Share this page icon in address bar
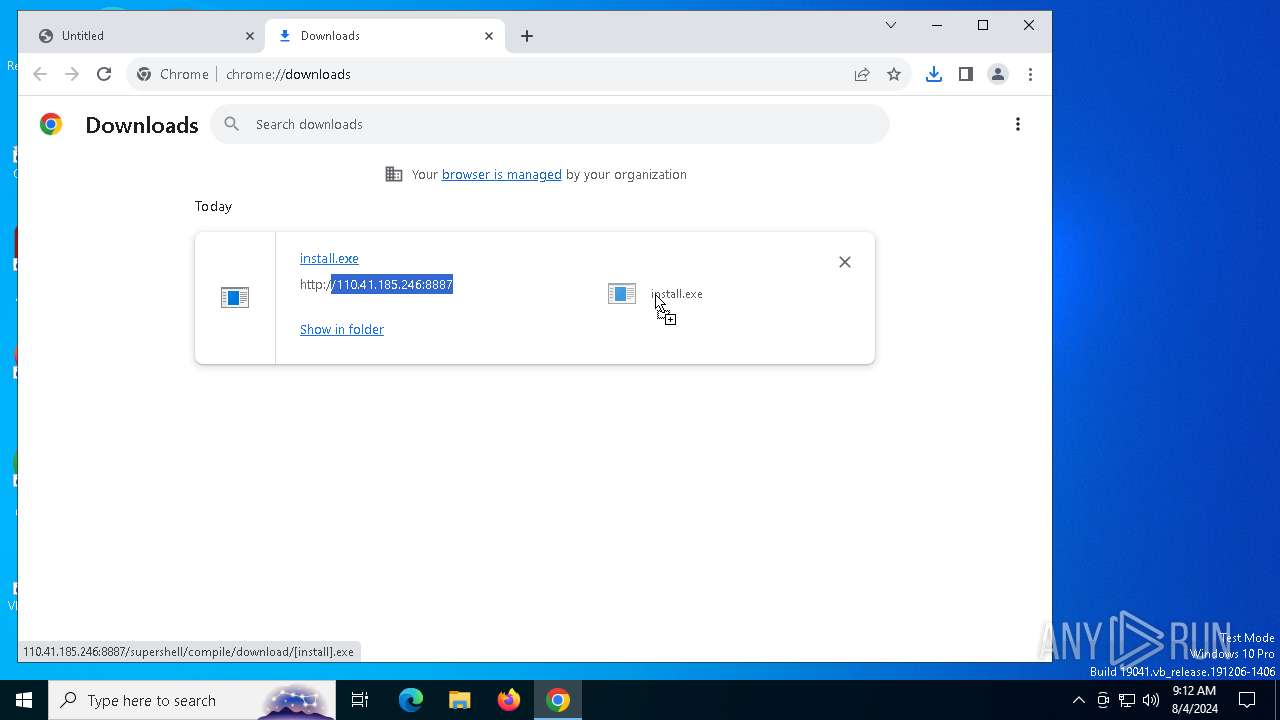1280x720 pixels. (862, 74)
